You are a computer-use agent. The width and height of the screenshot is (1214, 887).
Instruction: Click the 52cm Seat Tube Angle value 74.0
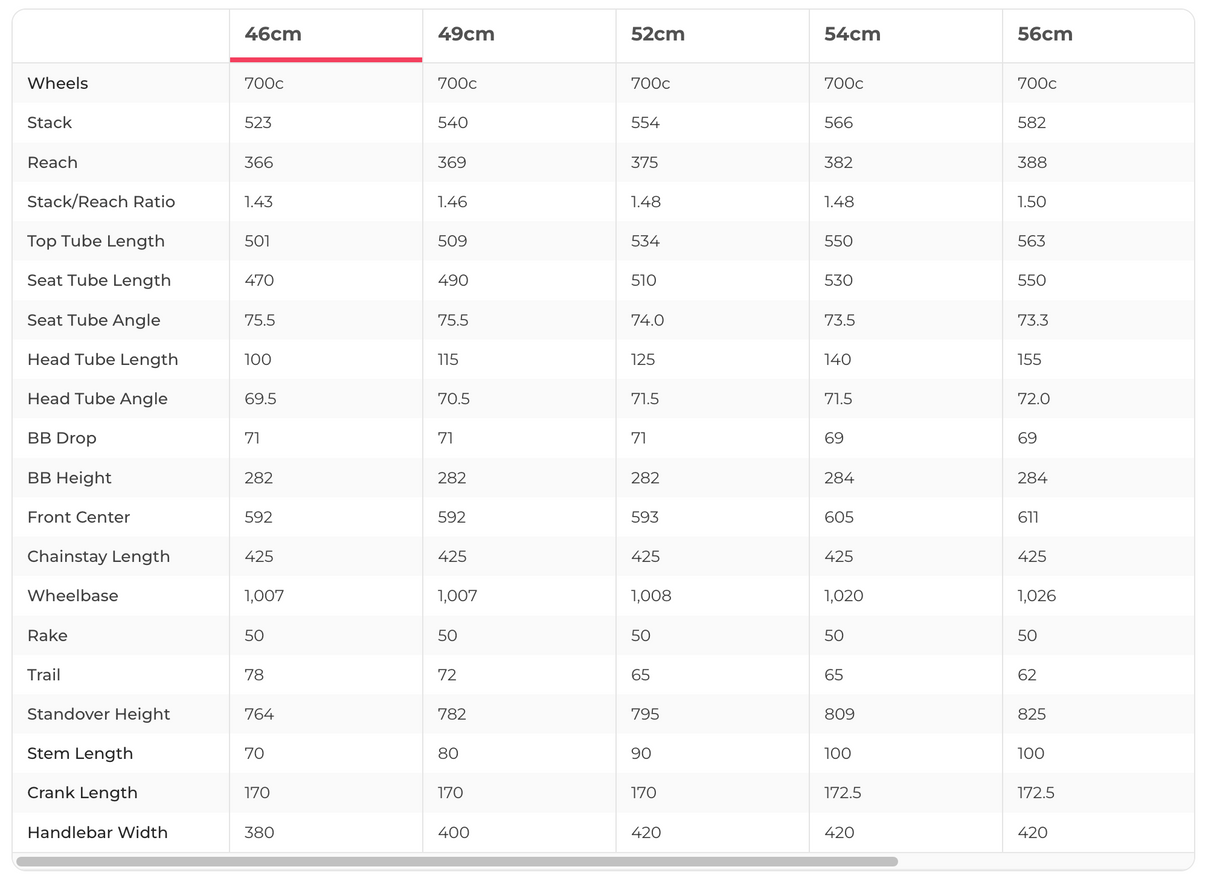tap(648, 320)
